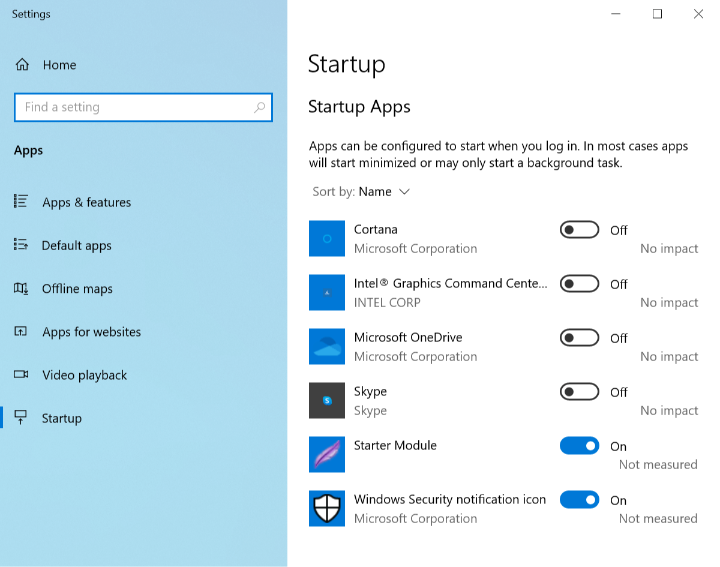Click the Video playback camera icon

point(21,374)
